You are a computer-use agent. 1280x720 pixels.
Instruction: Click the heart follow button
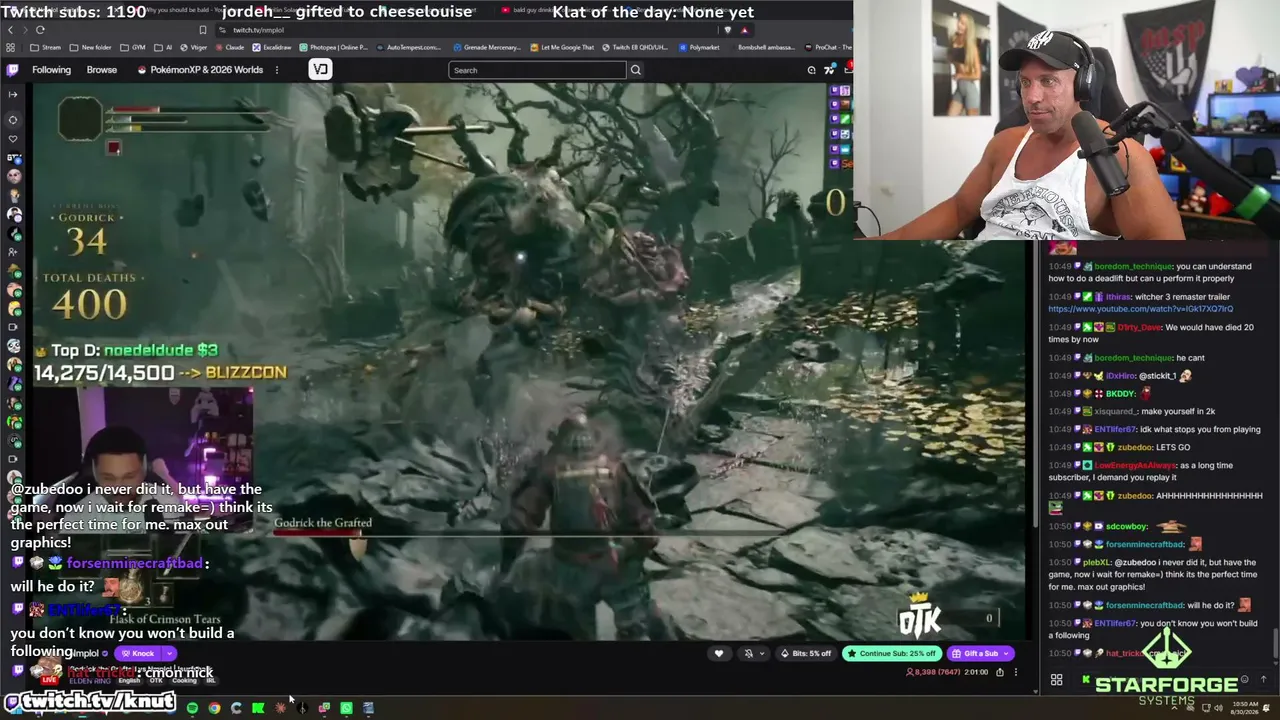[x=718, y=654]
